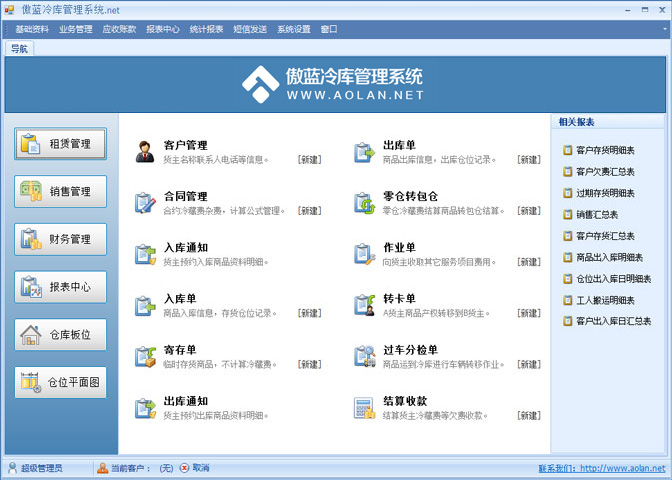Open the 销售汇总表 report link

click(597, 215)
